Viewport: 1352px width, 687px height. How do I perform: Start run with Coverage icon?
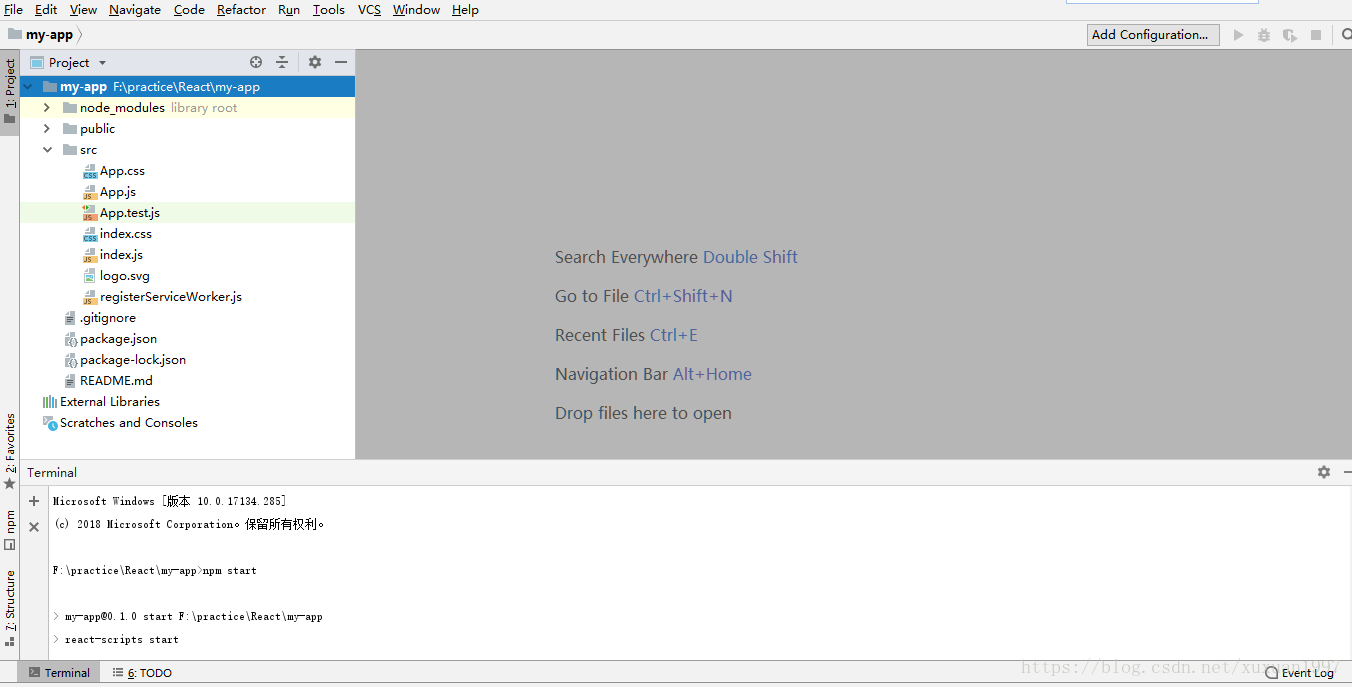pyautogui.click(x=1289, y=34)
